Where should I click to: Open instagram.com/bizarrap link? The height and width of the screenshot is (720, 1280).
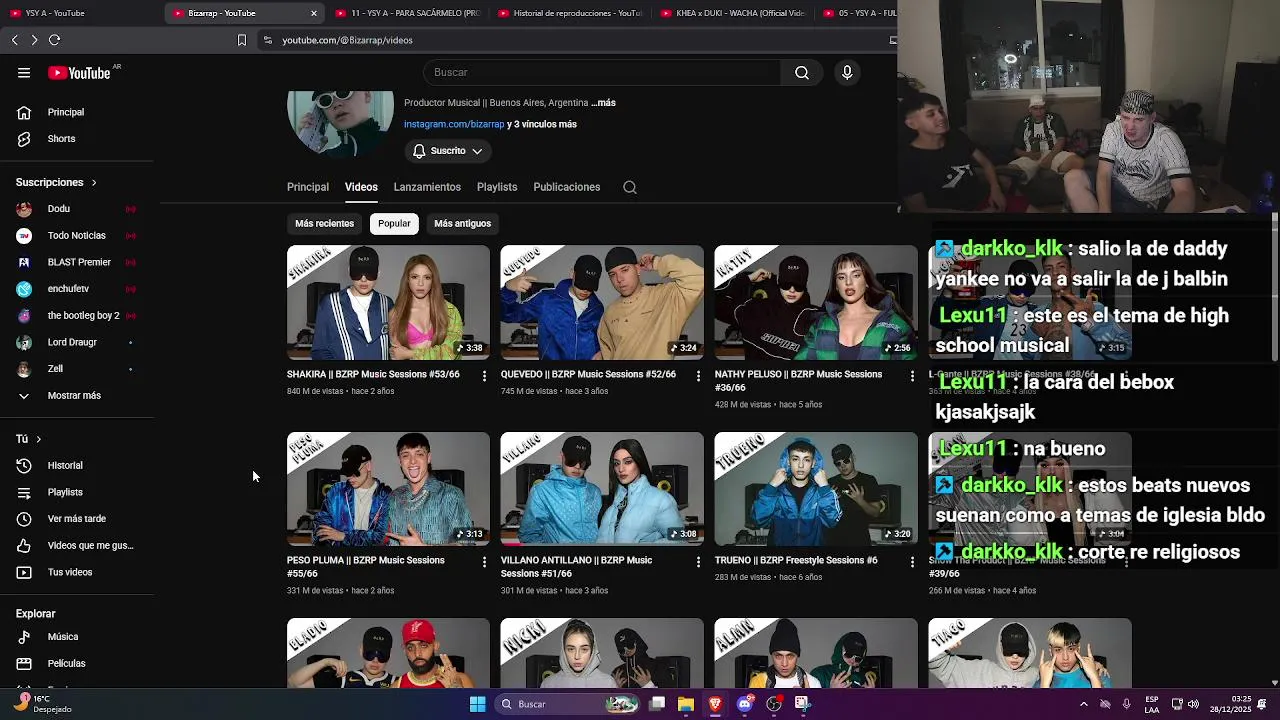point(454,124)
